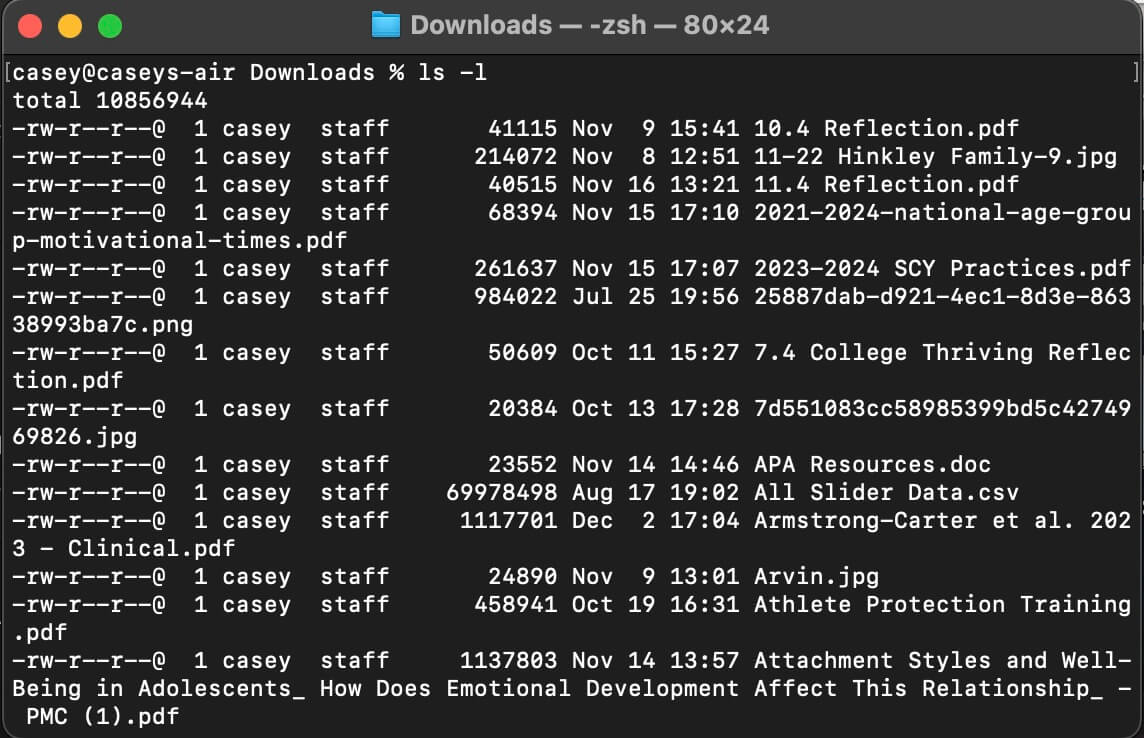Click the '11-22 Hinkley Family-9.jpg' filename

935,157
